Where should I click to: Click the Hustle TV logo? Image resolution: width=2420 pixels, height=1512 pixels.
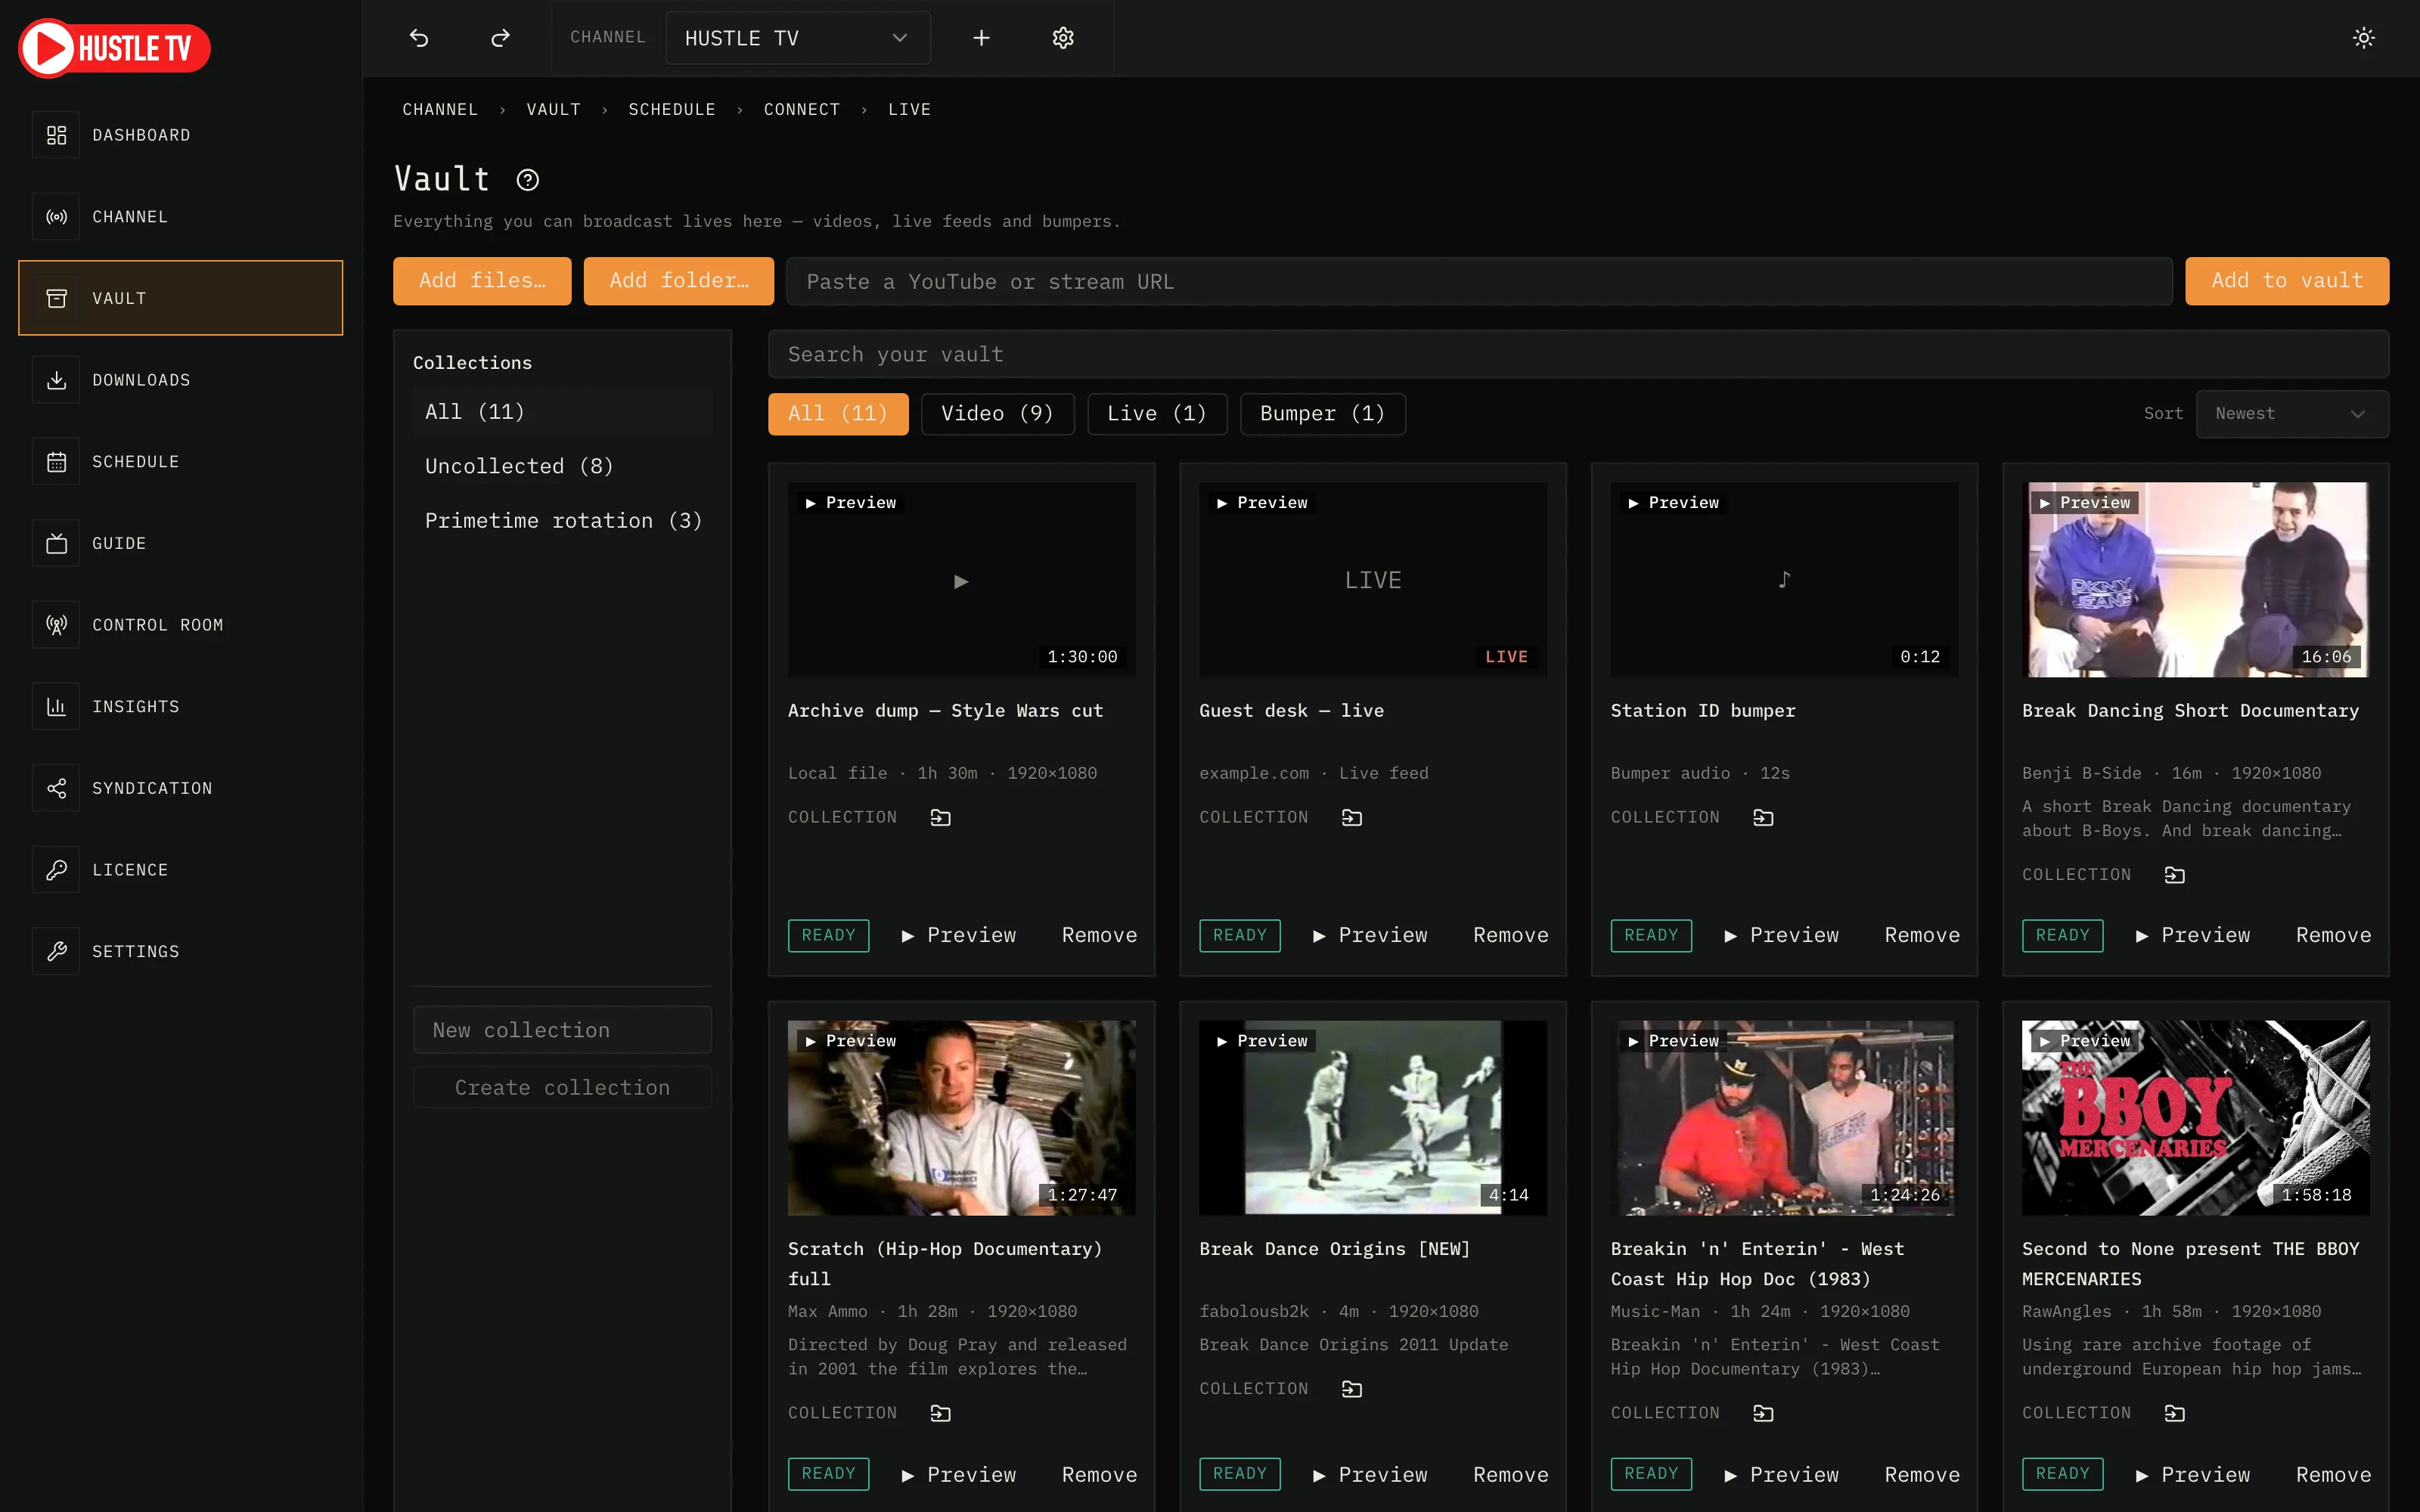pos(114,48)
